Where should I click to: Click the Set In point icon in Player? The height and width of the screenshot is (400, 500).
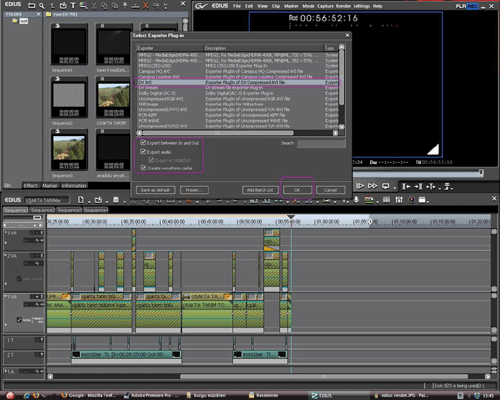tap(406, 186)
